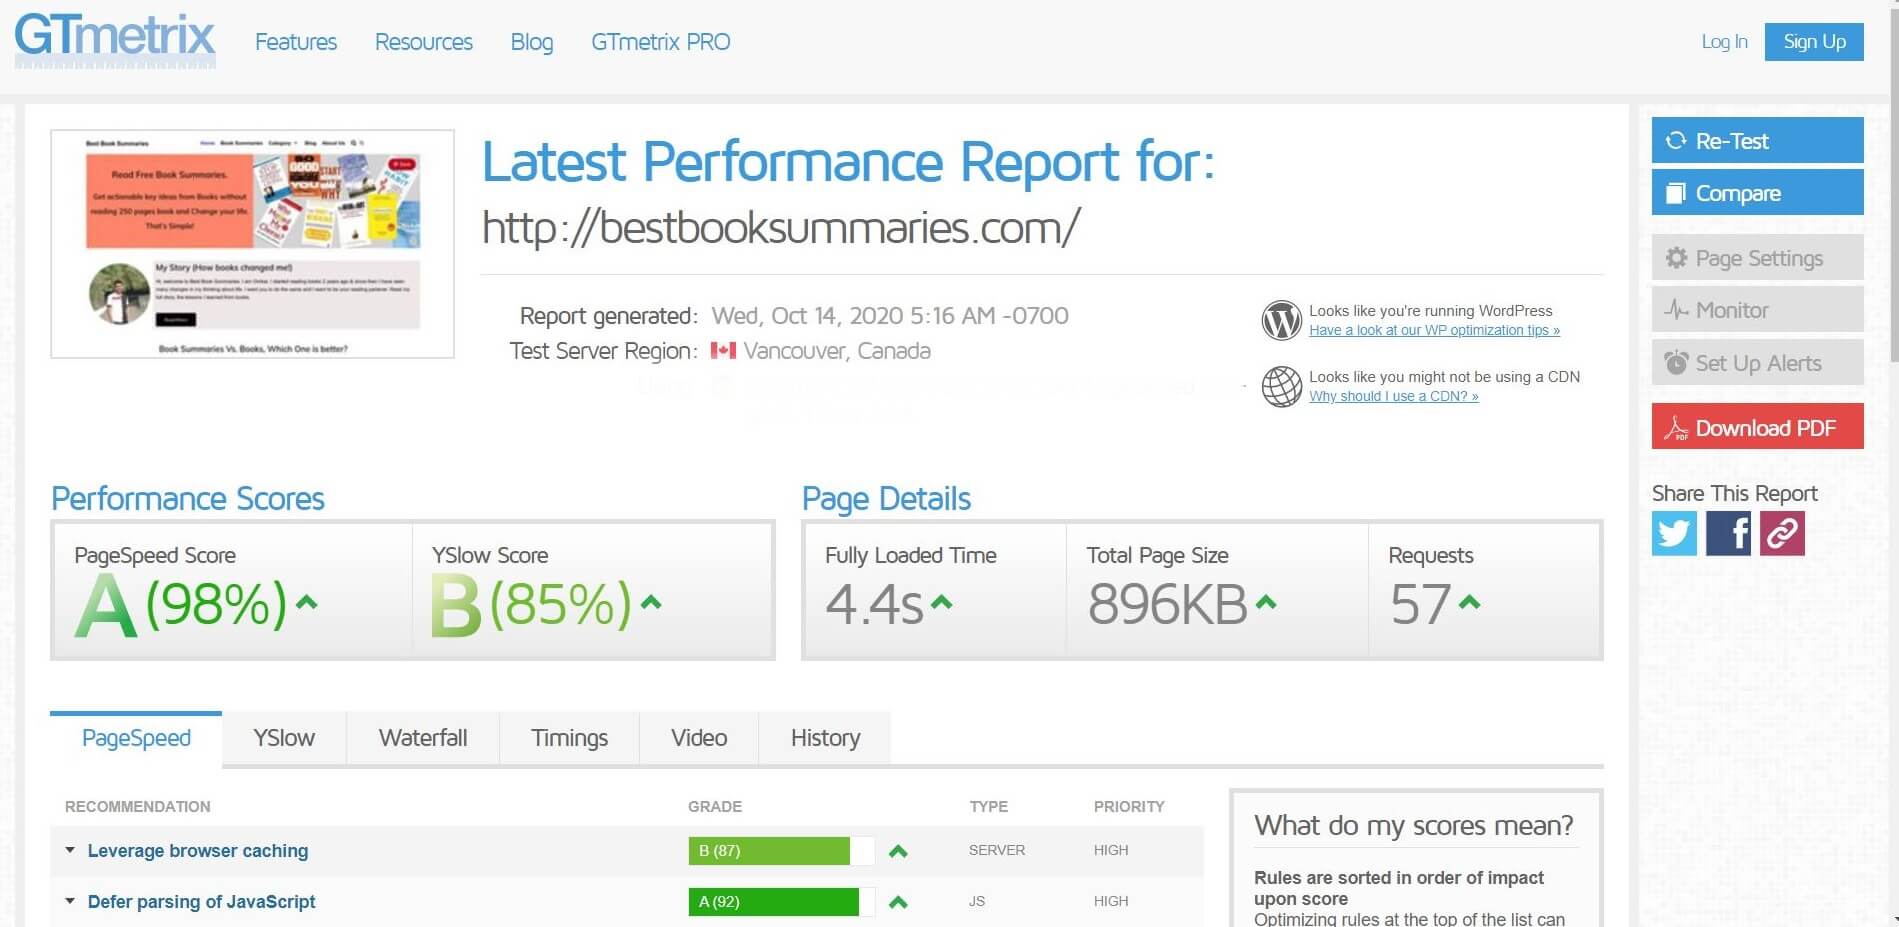Click the website screenshot thumbnail
Screen dimensions: 1899x927
coord(252,244)
